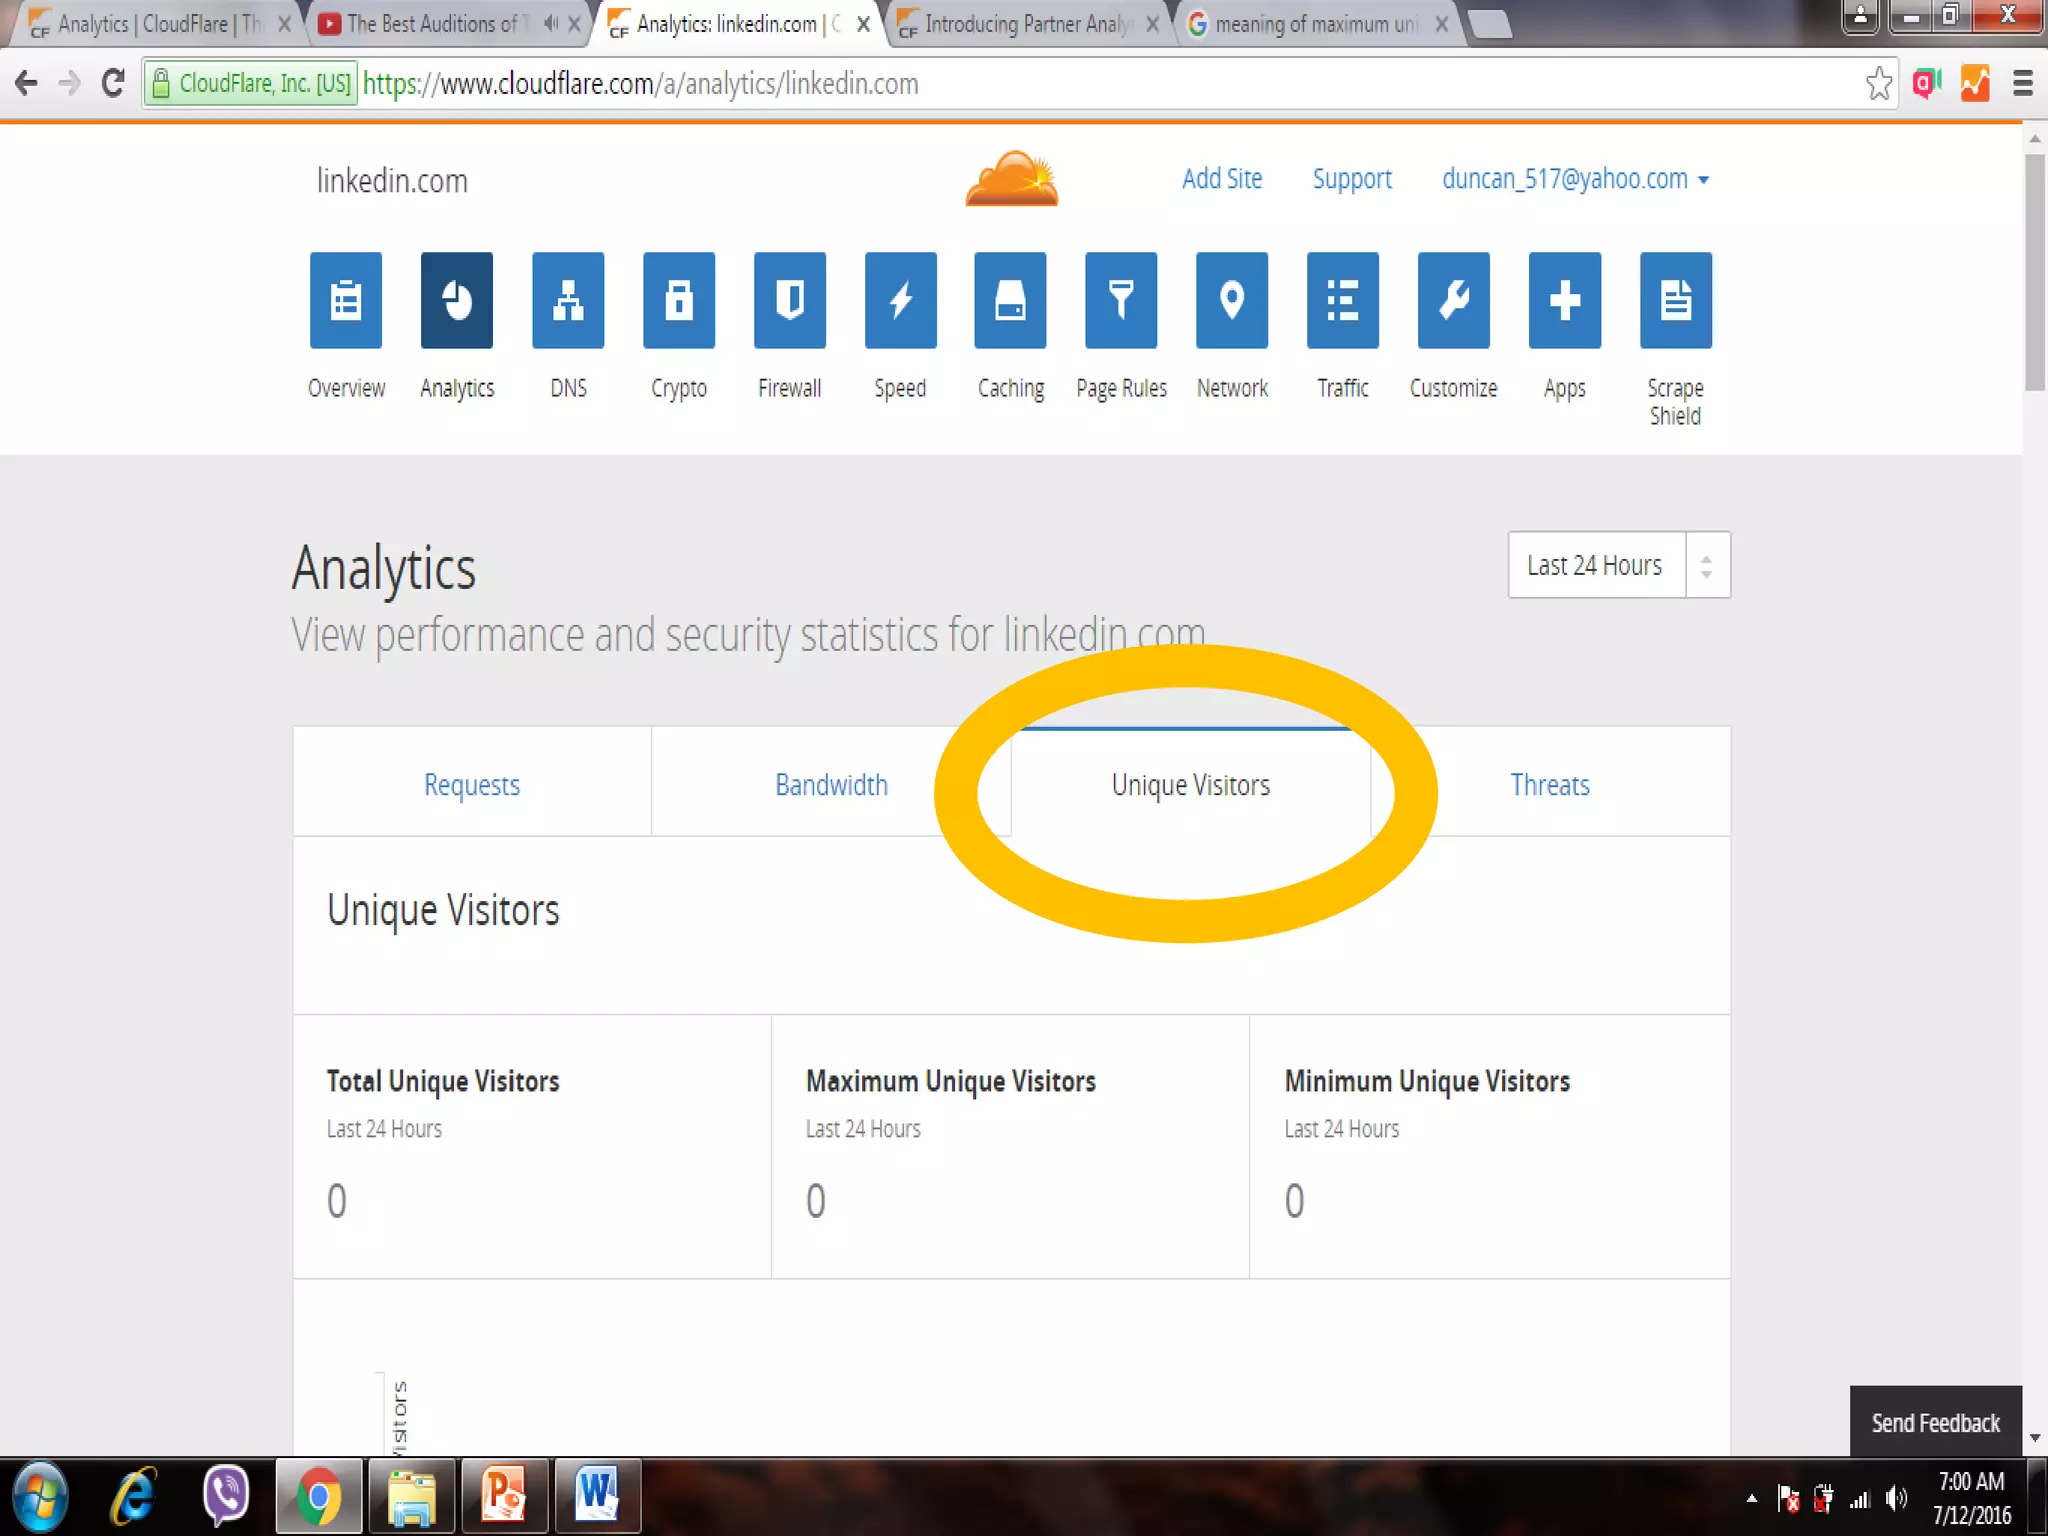2048x1536 pixels.
Task: Open Microsoft Word from the taskbar
Action: pos(597,1496)
